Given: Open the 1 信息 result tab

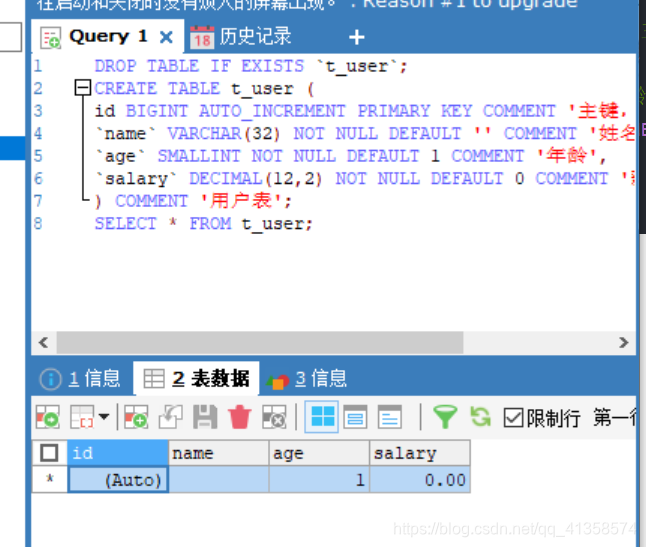Looking at the screenshot, I should pyautogui.click(x=82, y=379).
